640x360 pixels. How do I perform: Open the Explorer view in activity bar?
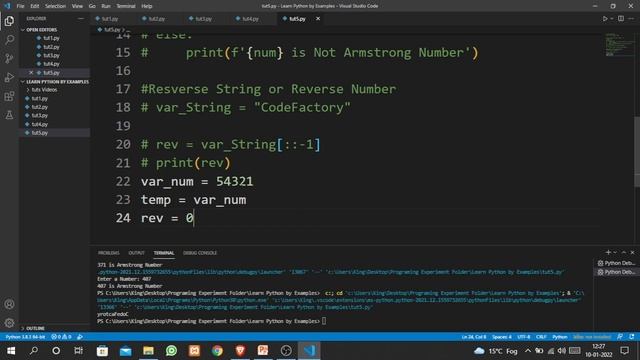(9, 21)
